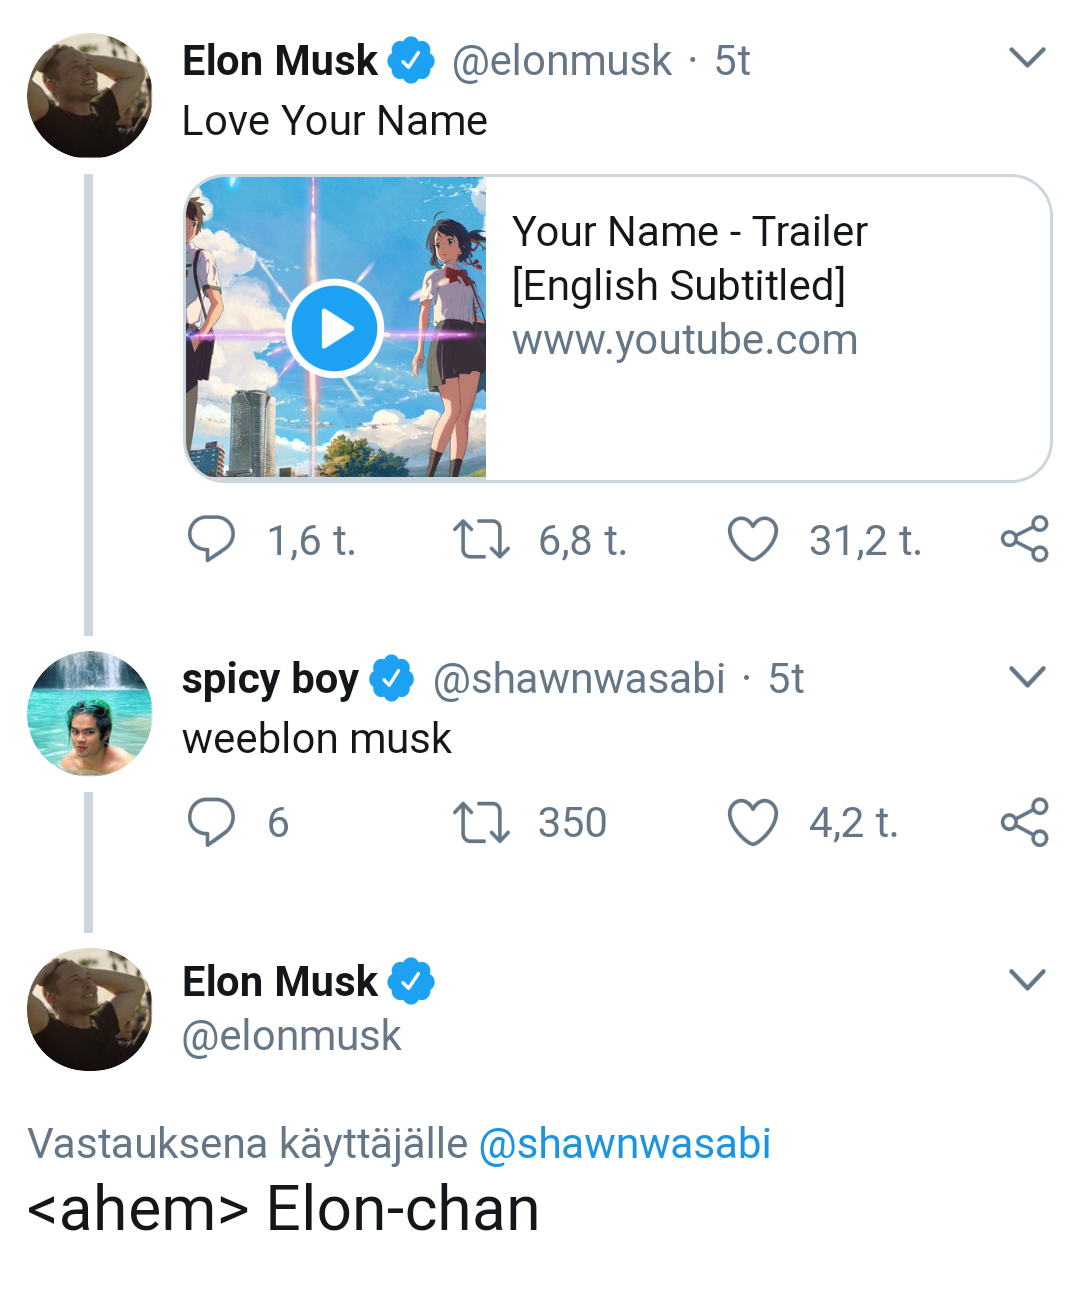Open spicy boy's profile picture
Image resolution: width=1080 pixels, height=1302 pixels.
tap(90, 713)
